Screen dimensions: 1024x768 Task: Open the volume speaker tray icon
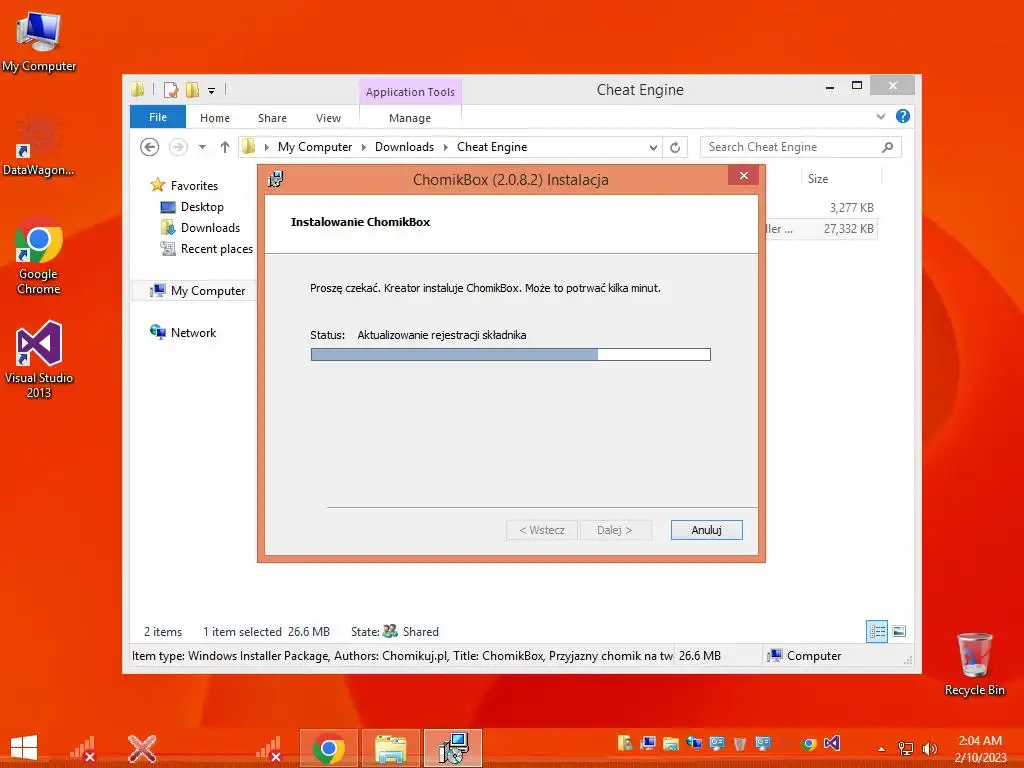pos(929,748)
